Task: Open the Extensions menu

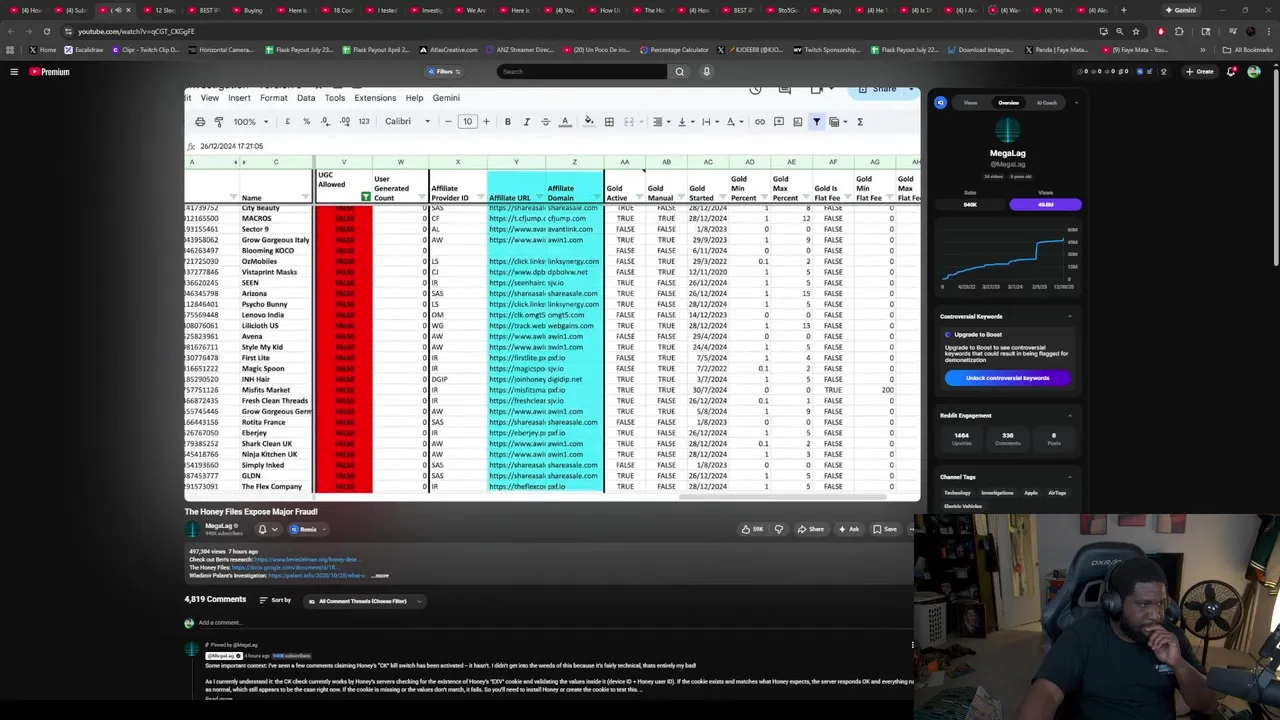Action: 375,98
